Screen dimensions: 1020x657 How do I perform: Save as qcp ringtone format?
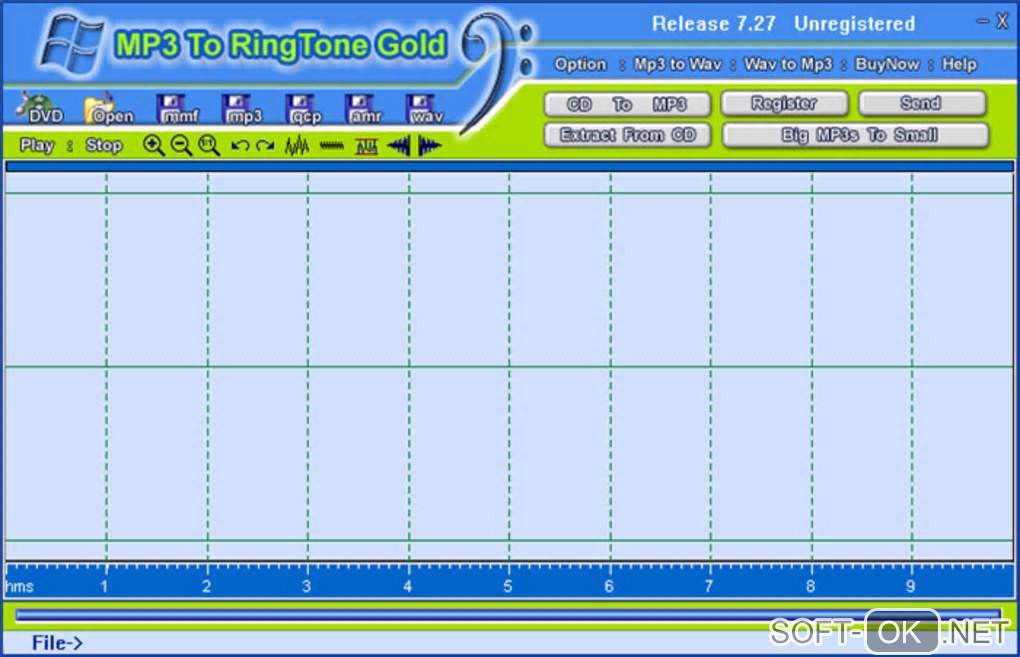[304, 109]
